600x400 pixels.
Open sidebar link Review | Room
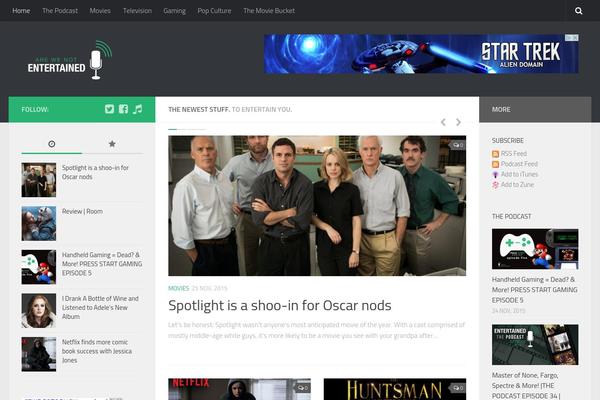[x=82, y=211]
